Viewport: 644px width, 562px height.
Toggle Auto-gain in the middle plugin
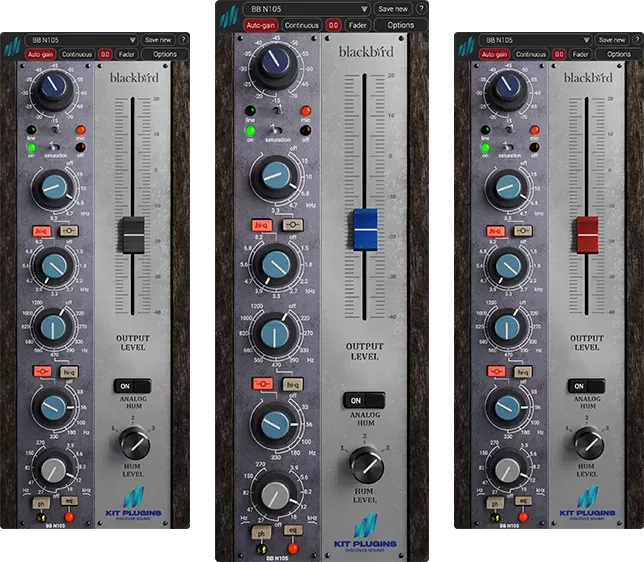tap(260, 25)
